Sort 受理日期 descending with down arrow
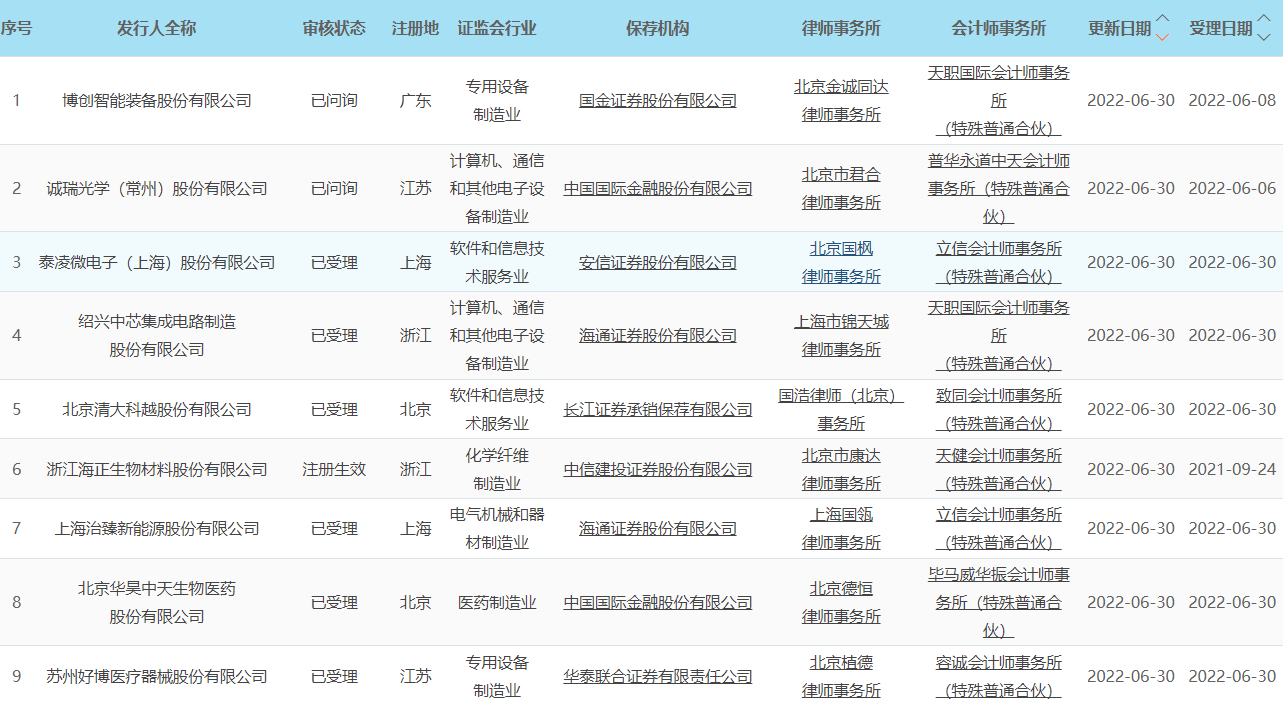Image resolution: width=1283 pixels, height=704 pixels. point(1263,37)
